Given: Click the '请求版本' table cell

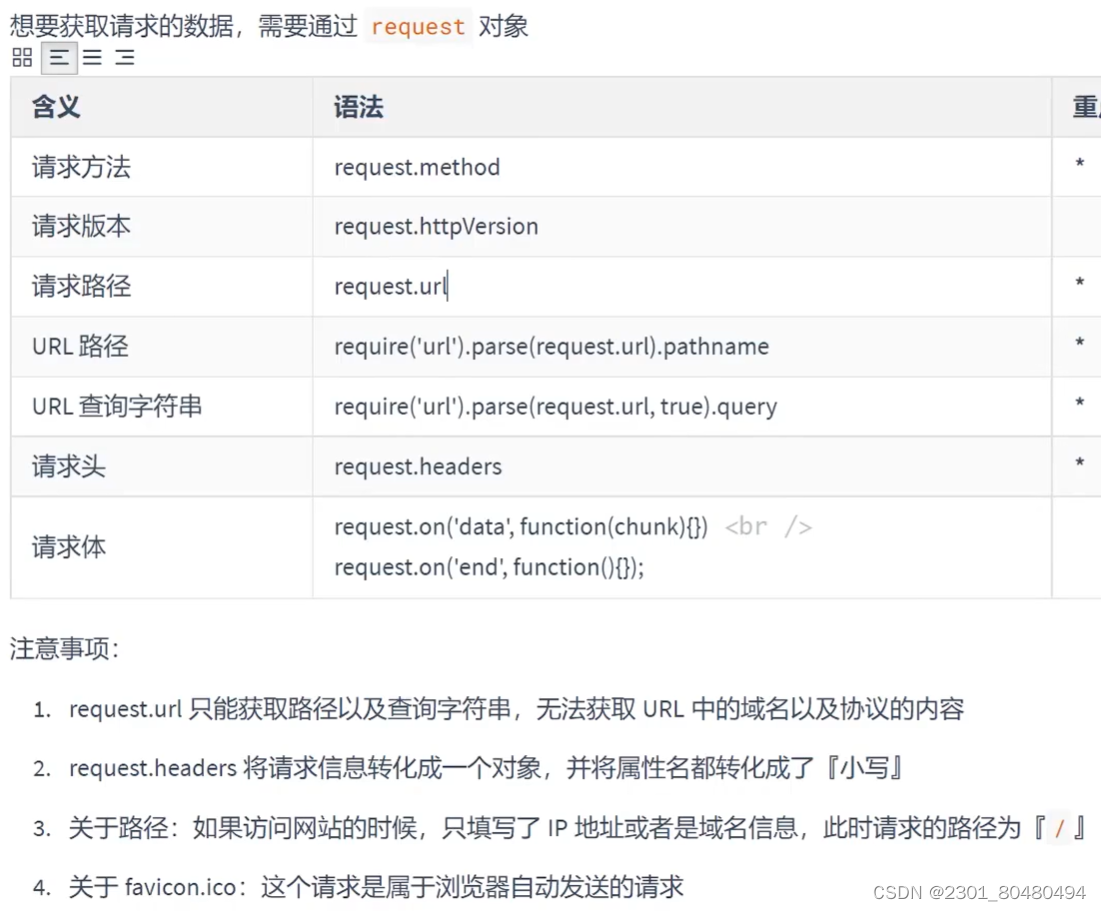Looking at the screenshot, I should (161, 227).
